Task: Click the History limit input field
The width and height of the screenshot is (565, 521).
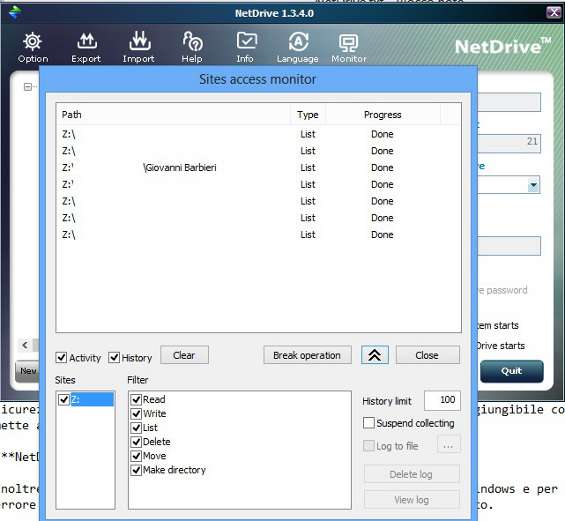Action: pyautogui.click(x=442, y=400)
